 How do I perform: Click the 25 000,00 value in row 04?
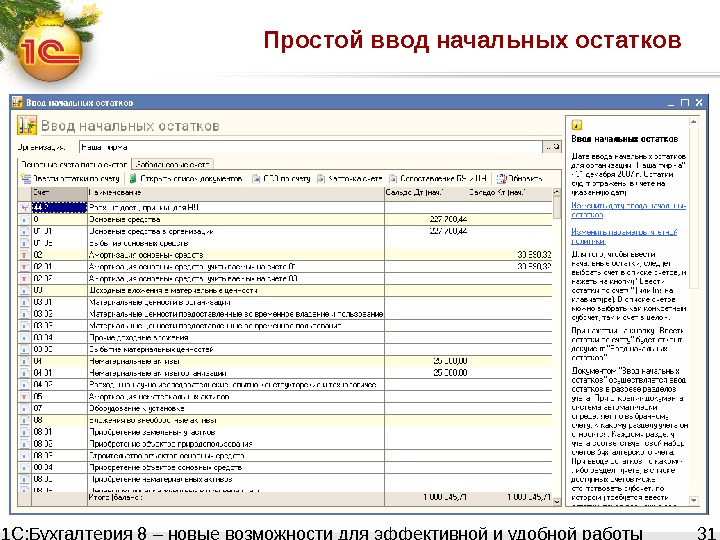click(450, 361)
